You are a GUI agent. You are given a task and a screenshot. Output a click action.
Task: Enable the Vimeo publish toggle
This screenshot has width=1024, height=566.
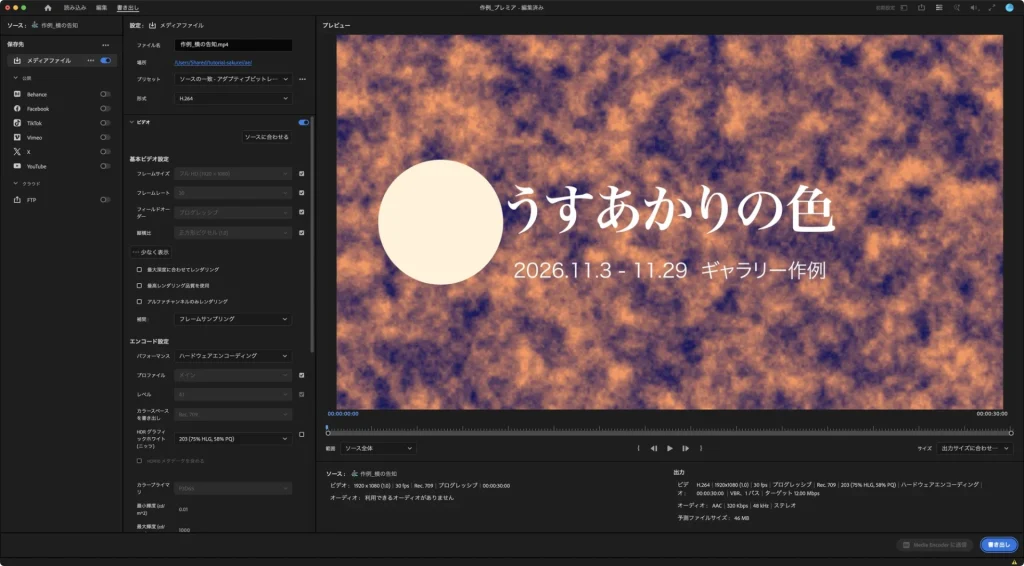pos(105,137)
